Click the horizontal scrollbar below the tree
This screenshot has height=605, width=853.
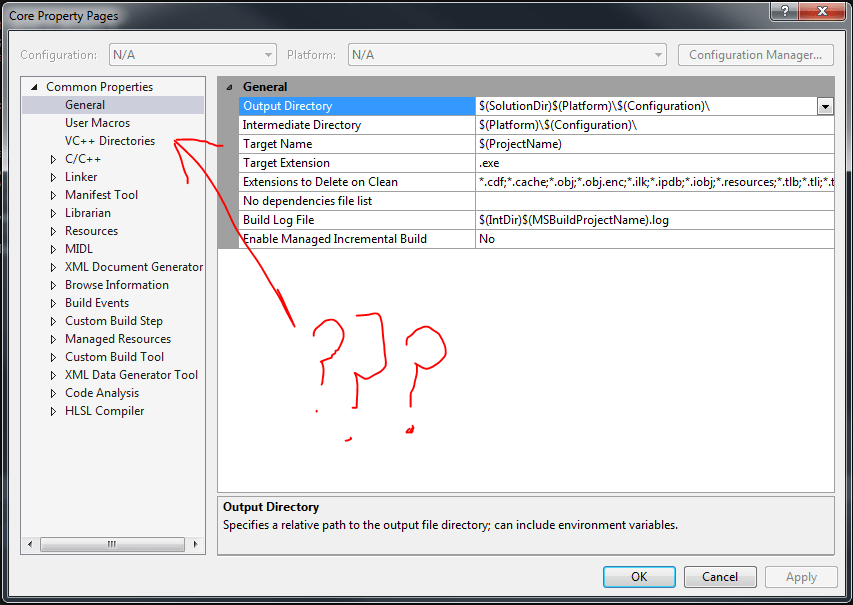112,544
